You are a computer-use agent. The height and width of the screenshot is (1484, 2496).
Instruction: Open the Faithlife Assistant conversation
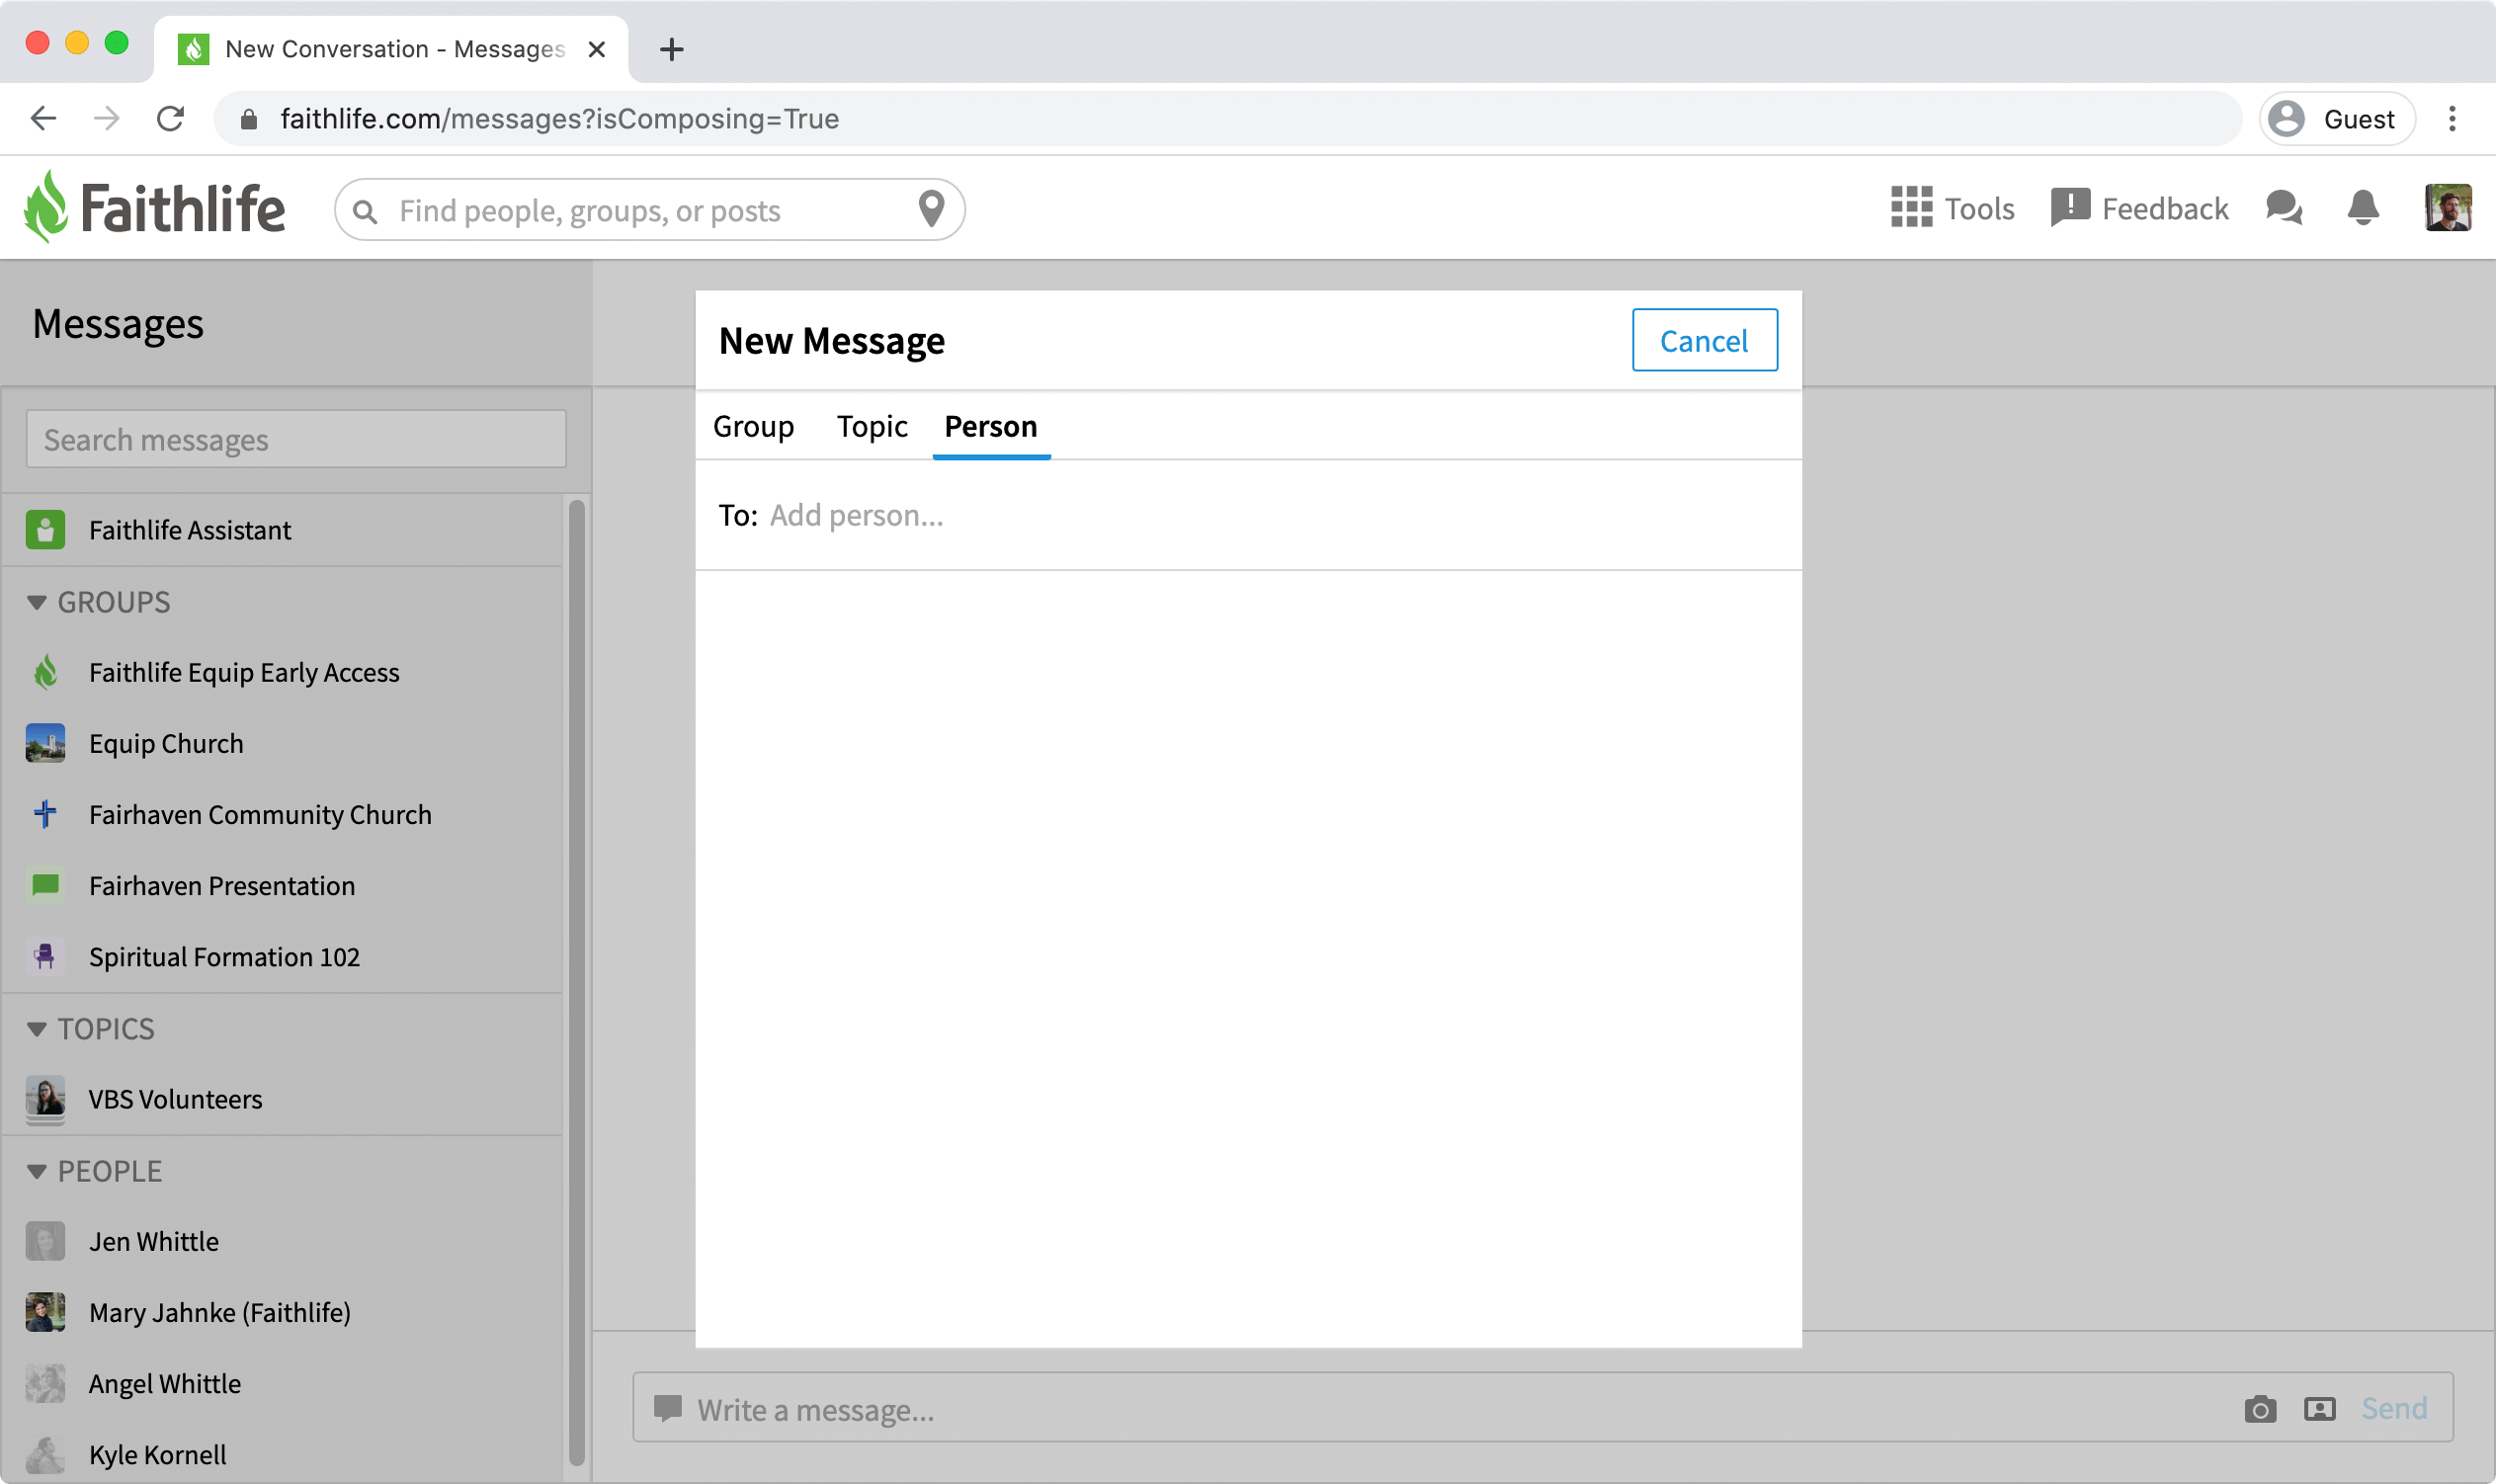click(190, 530)
